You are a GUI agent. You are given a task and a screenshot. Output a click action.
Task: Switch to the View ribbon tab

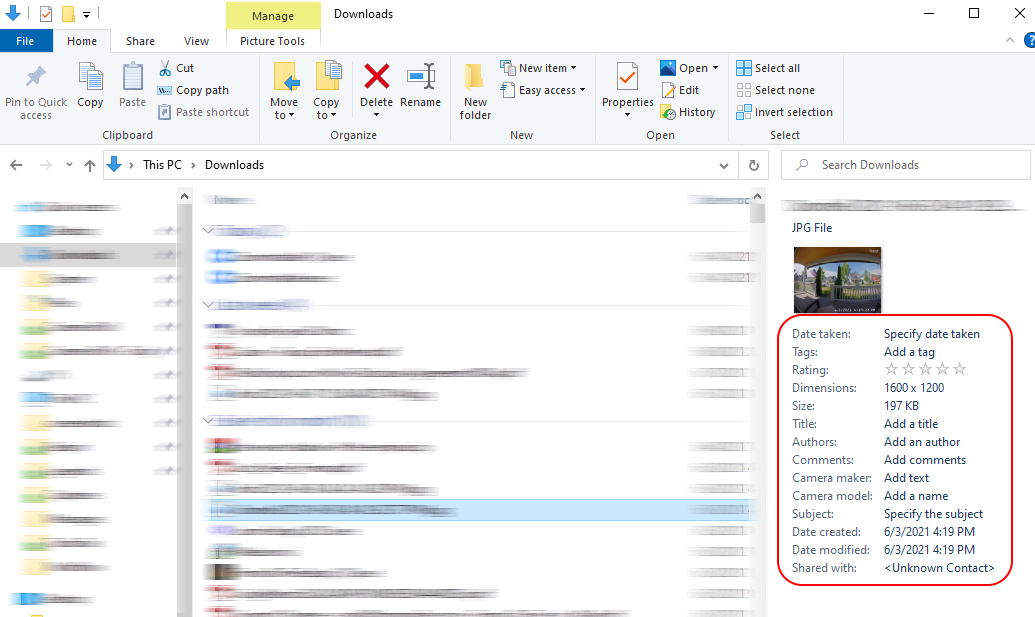(197, 41)
